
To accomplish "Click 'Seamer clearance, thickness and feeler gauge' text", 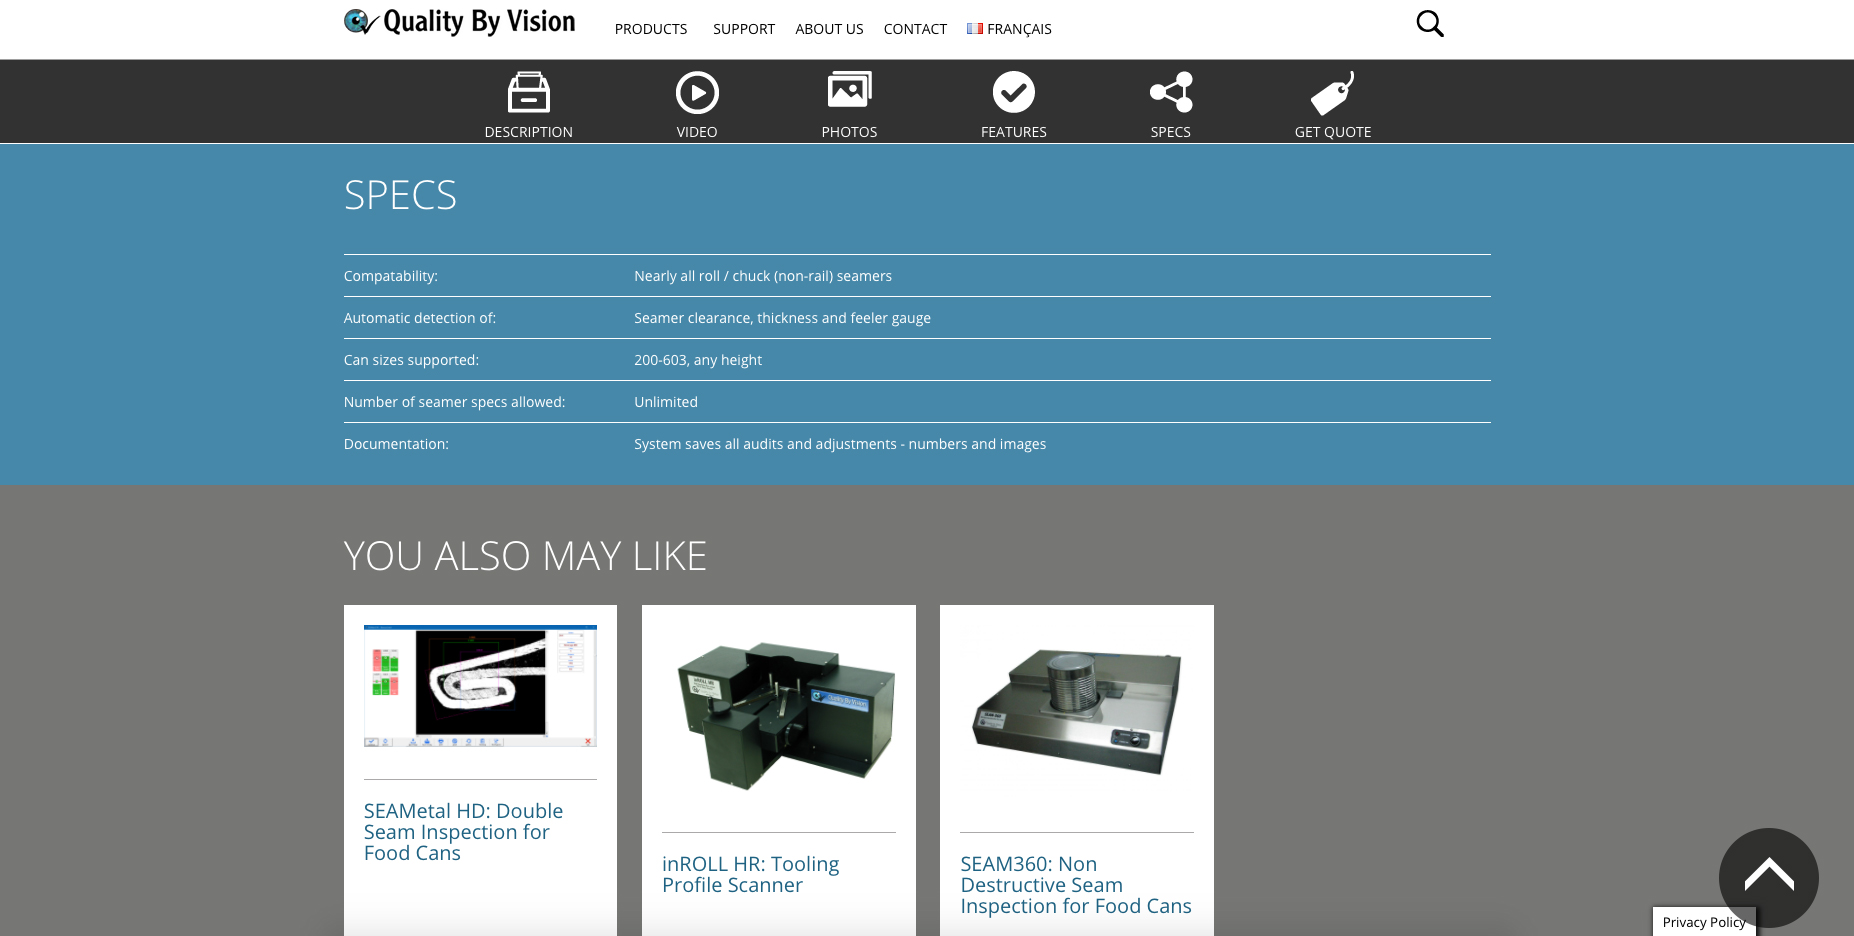I will click(782, 318).
